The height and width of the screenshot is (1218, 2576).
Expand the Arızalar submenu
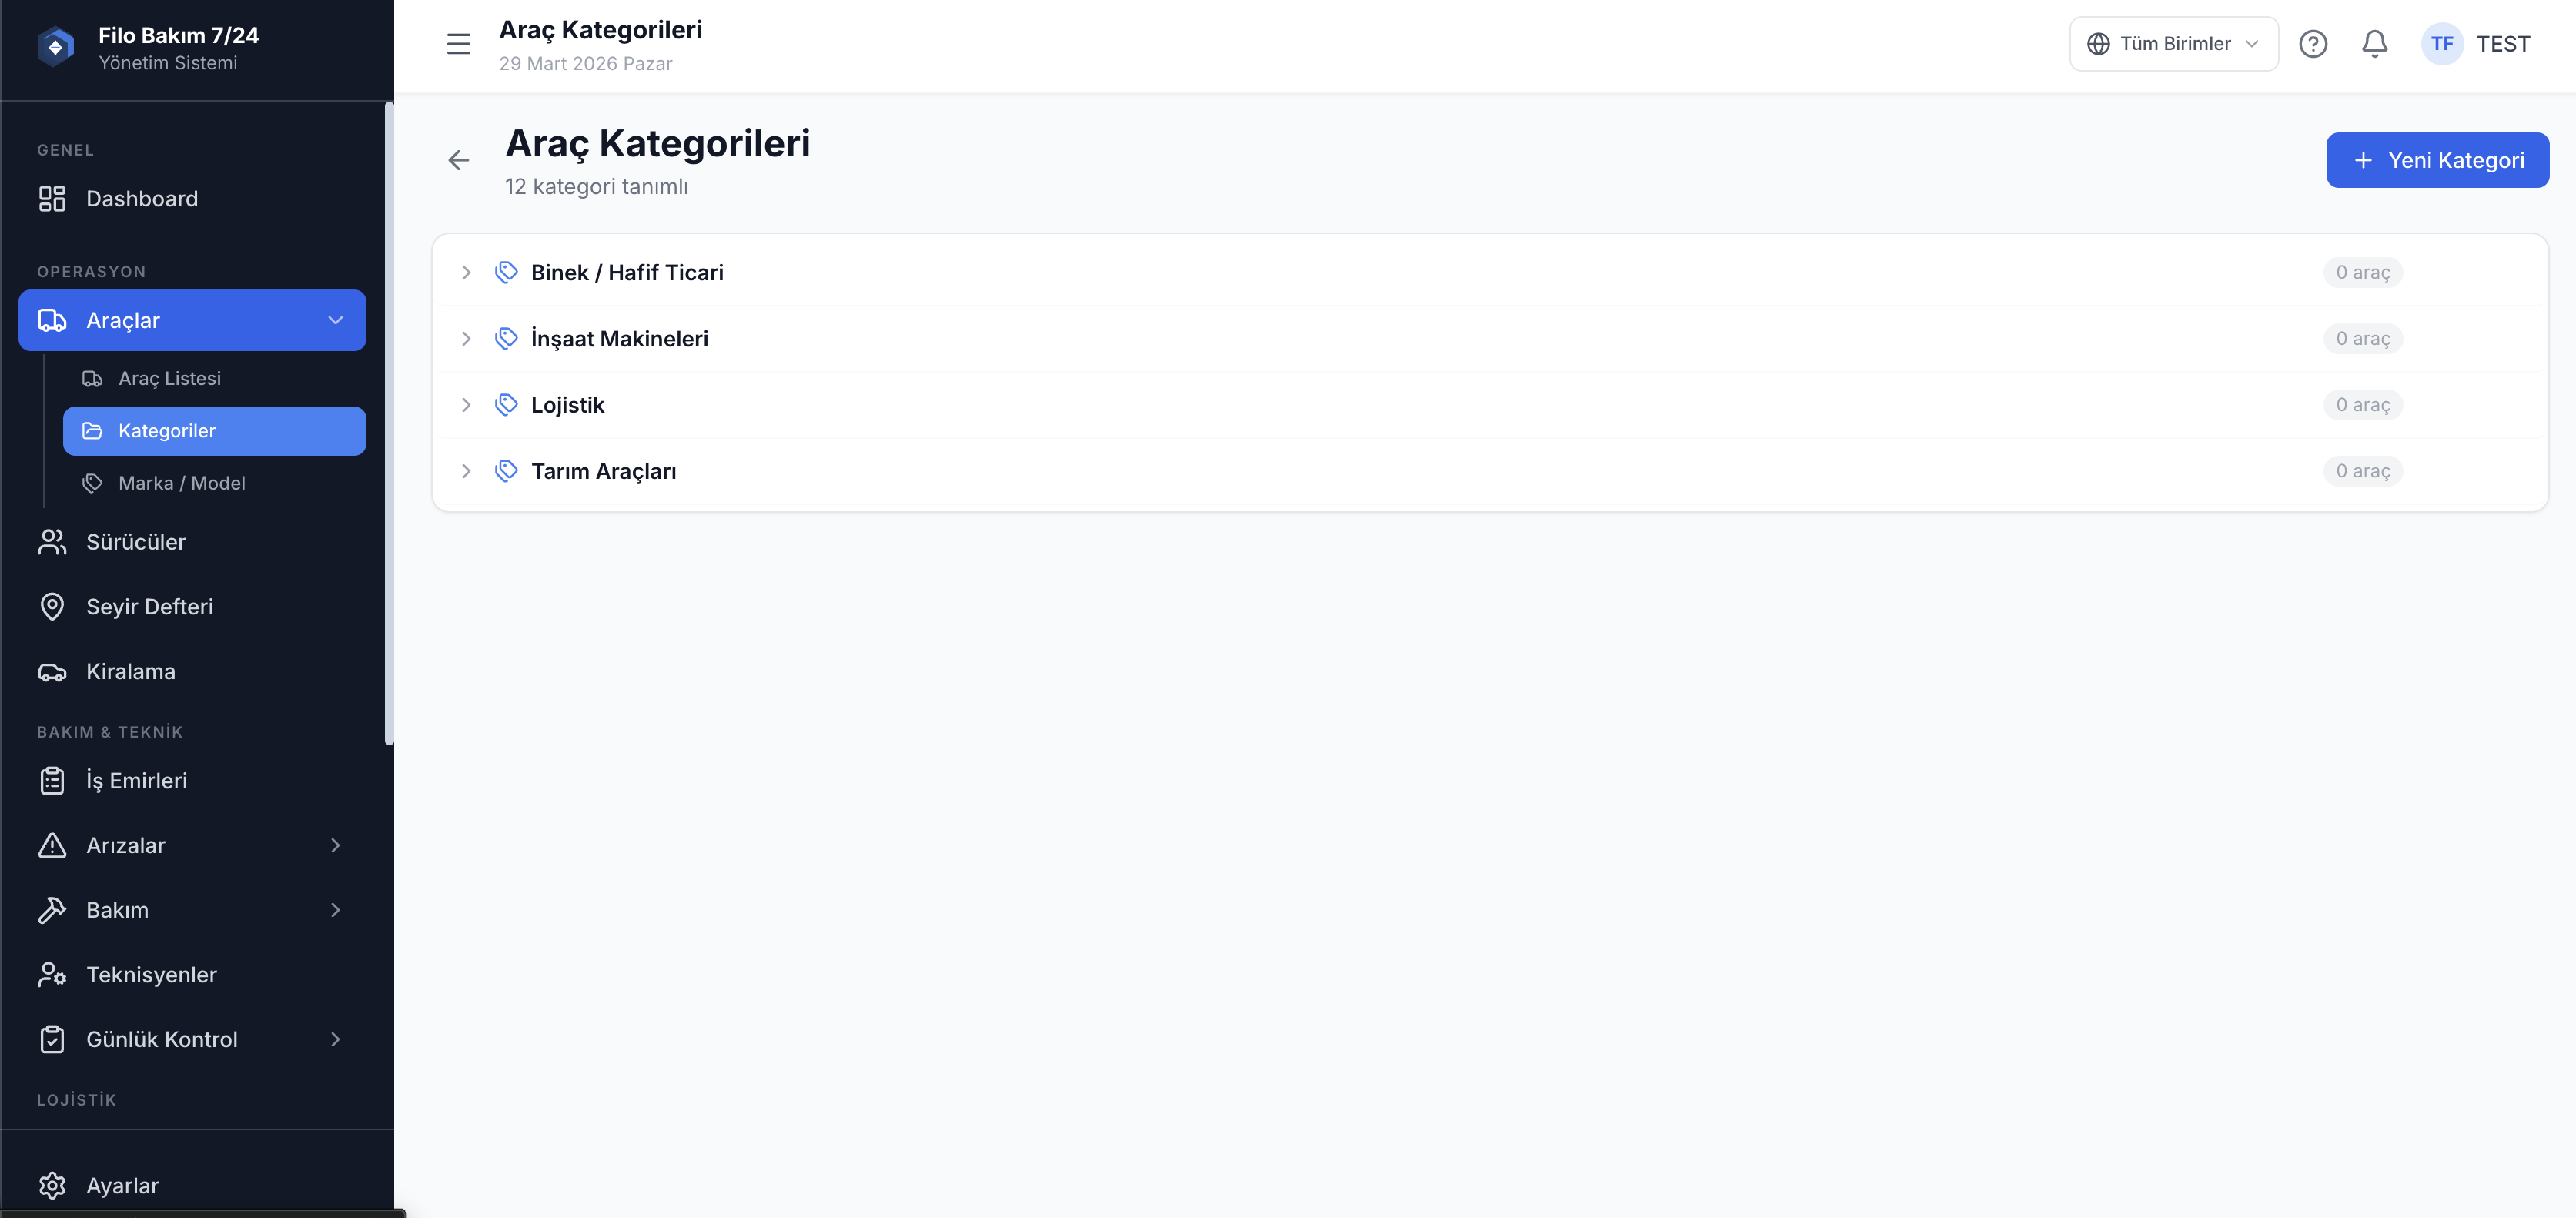[335, 846]
